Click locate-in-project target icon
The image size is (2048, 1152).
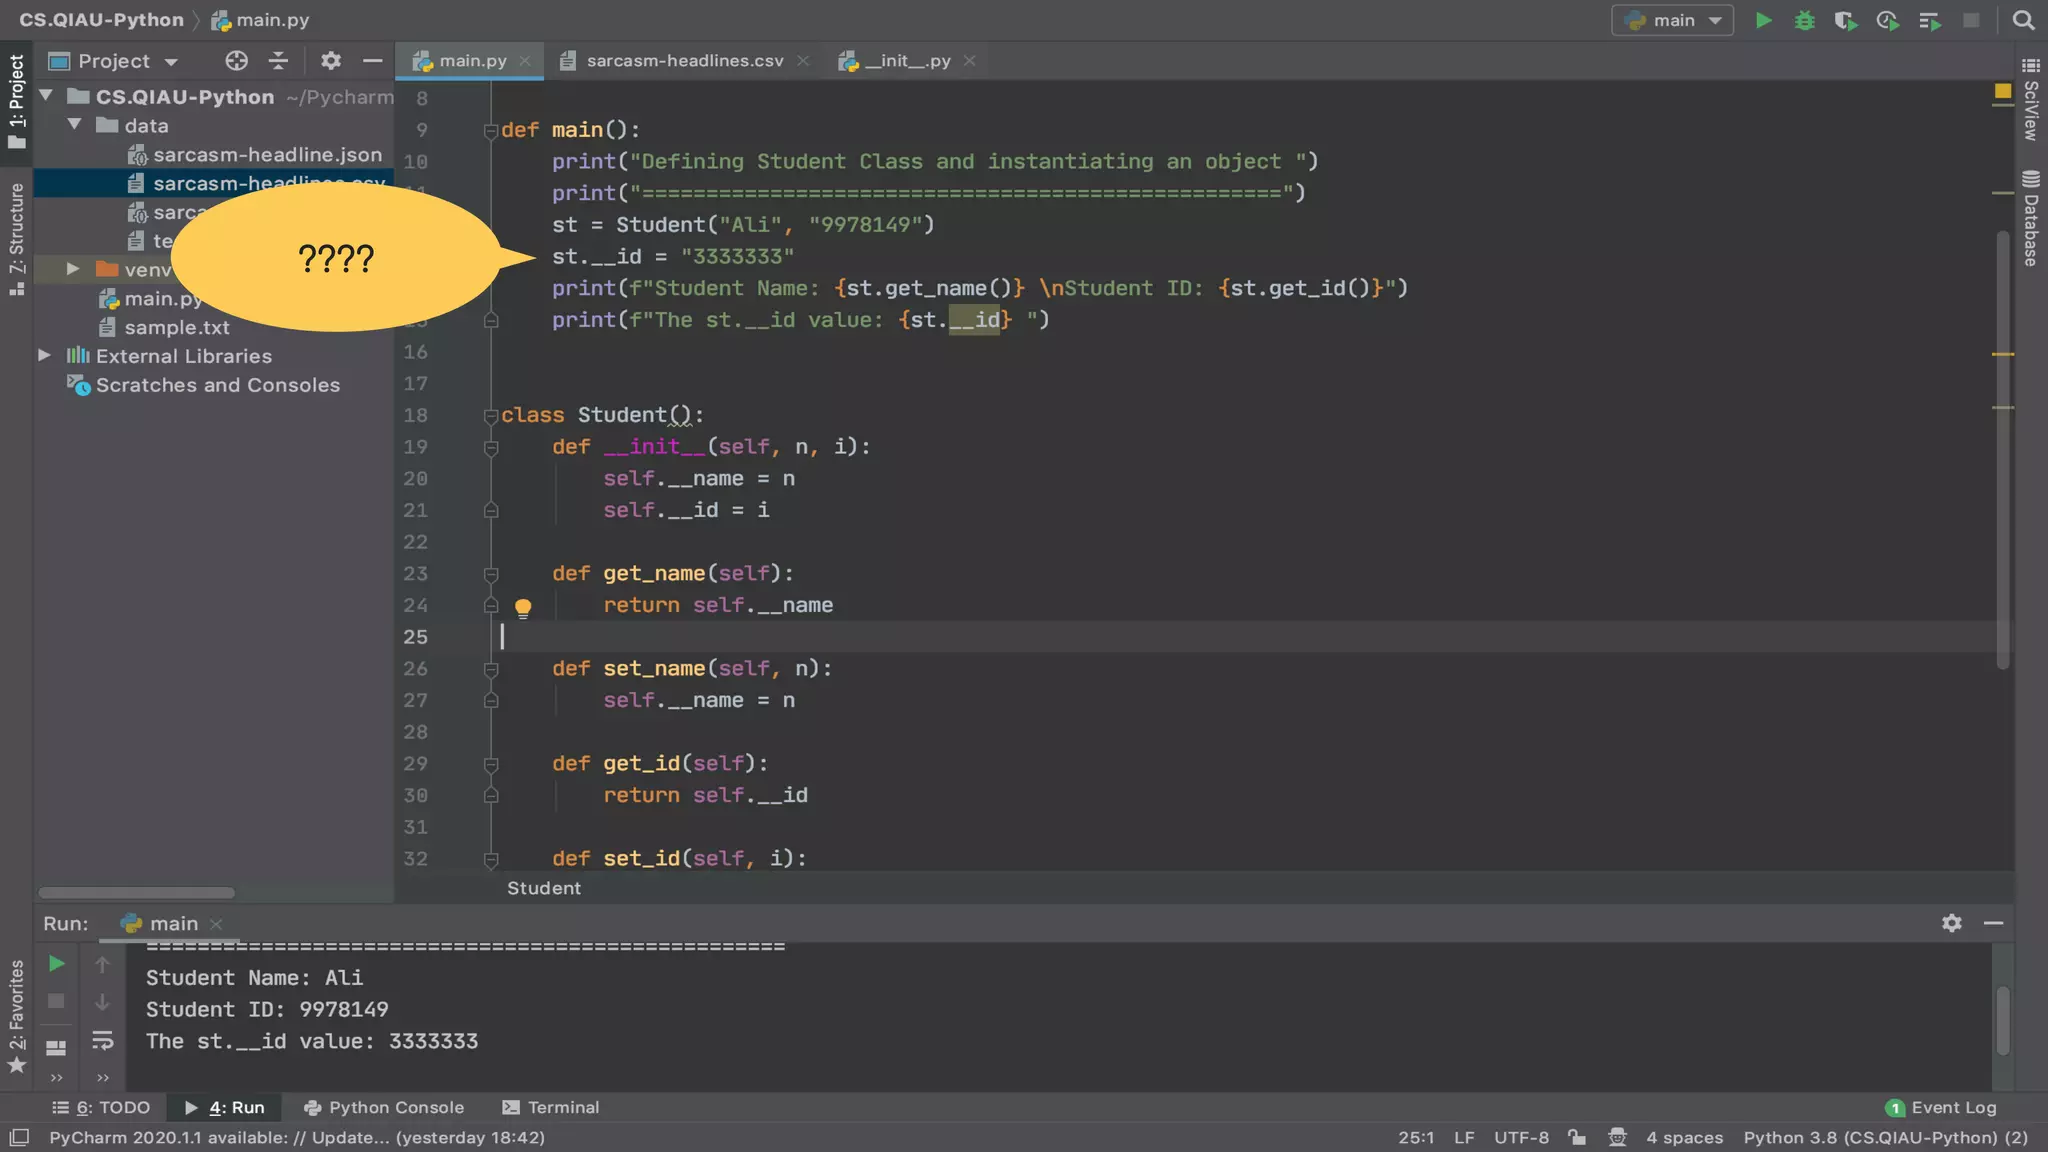click(236, 61)
